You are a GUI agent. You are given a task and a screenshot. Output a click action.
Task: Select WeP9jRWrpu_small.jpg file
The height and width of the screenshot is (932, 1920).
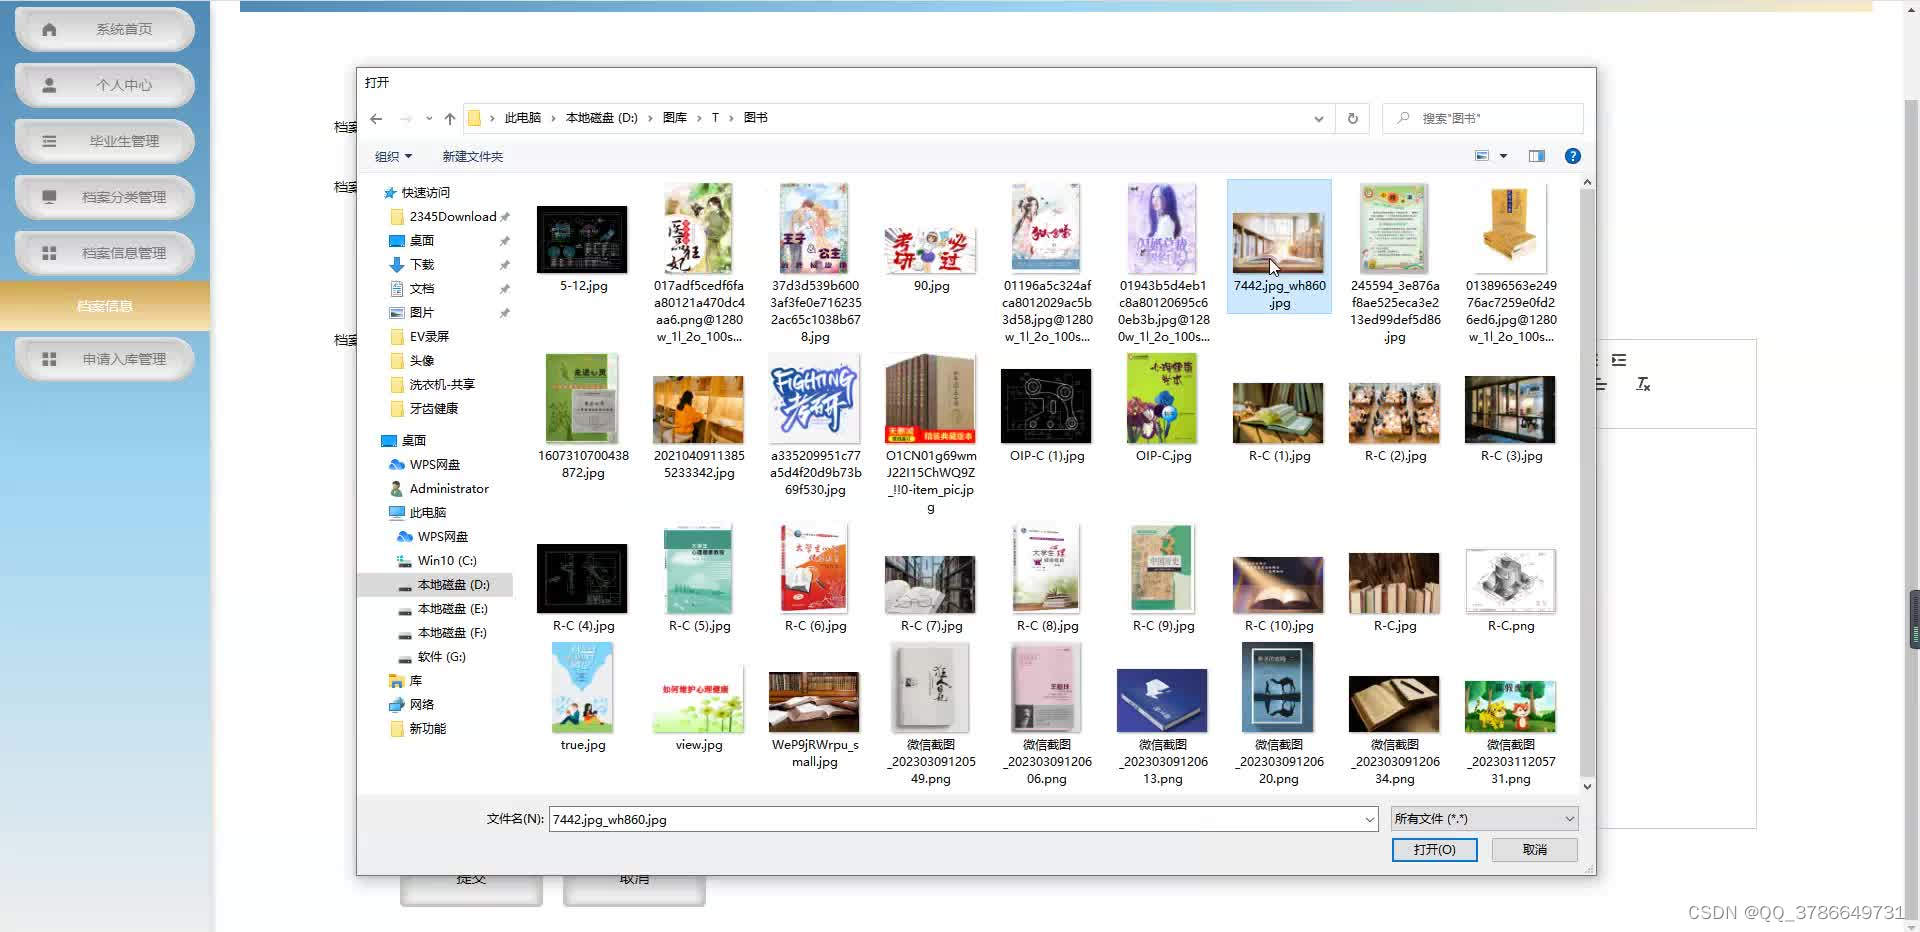(x=815, y=720)
